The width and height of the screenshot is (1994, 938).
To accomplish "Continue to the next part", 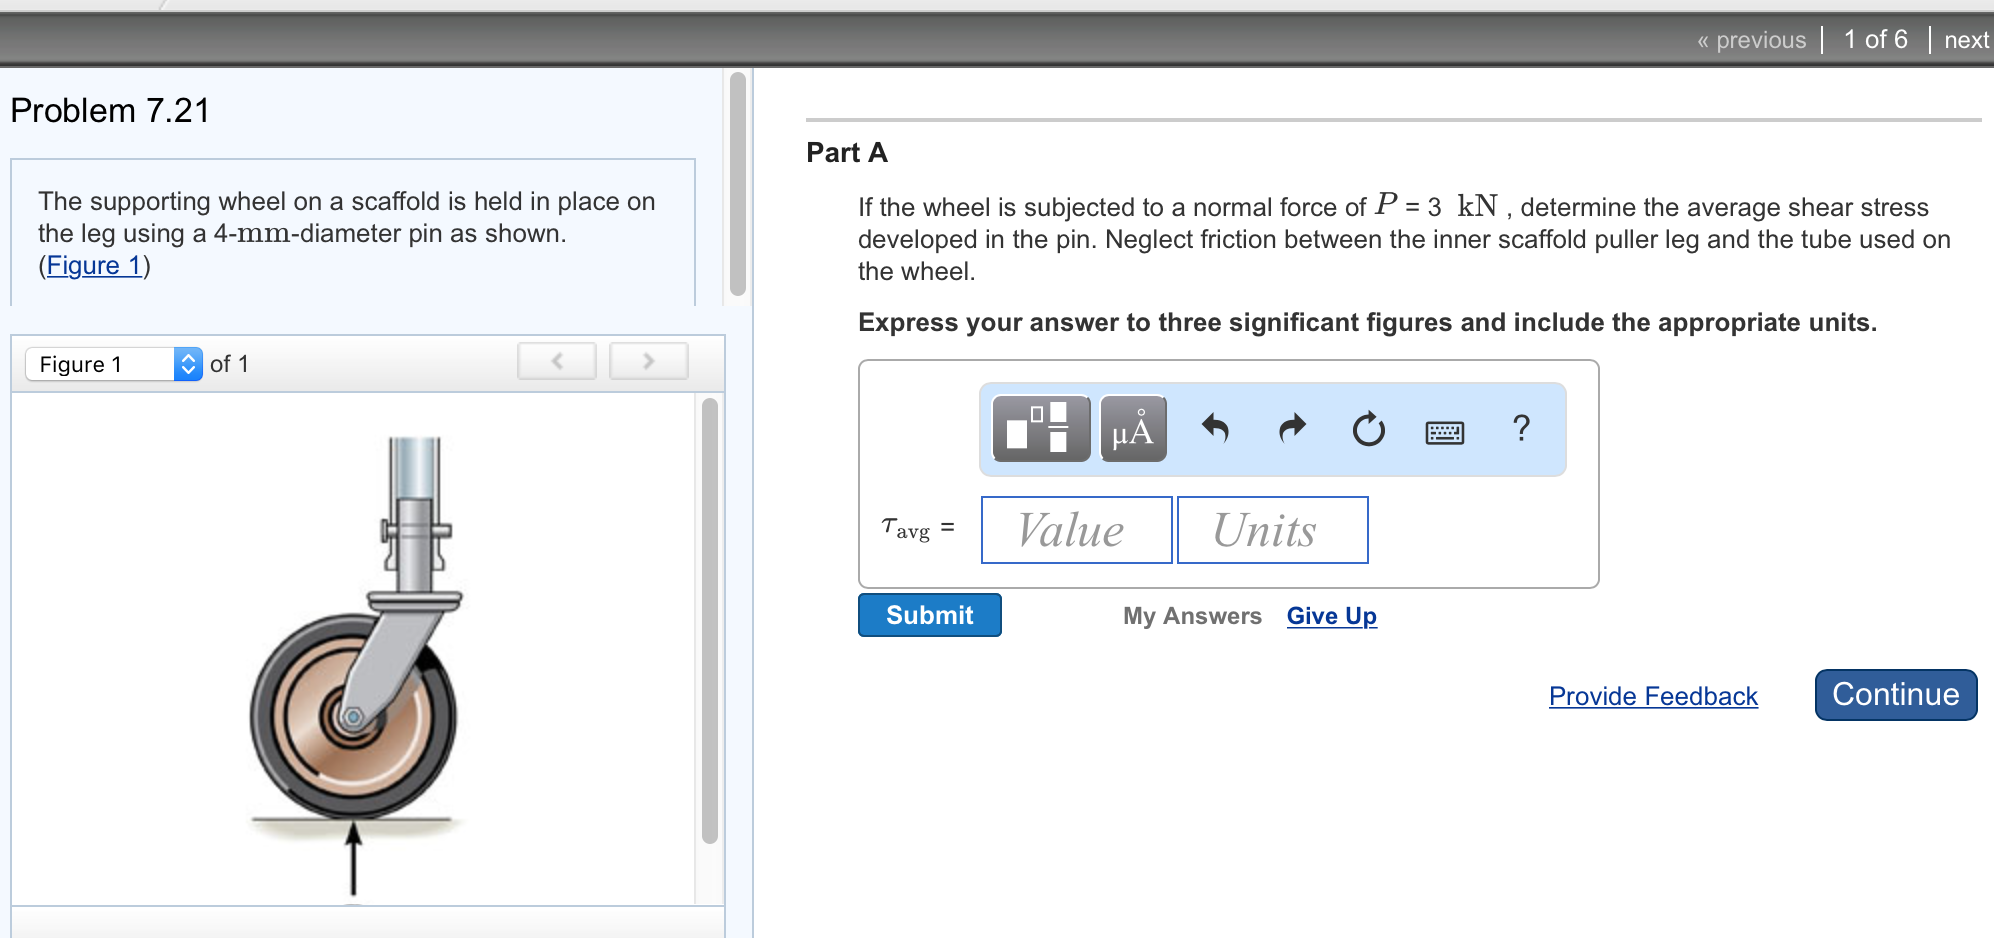I will pyautogui.click(x=1894, y=694).
